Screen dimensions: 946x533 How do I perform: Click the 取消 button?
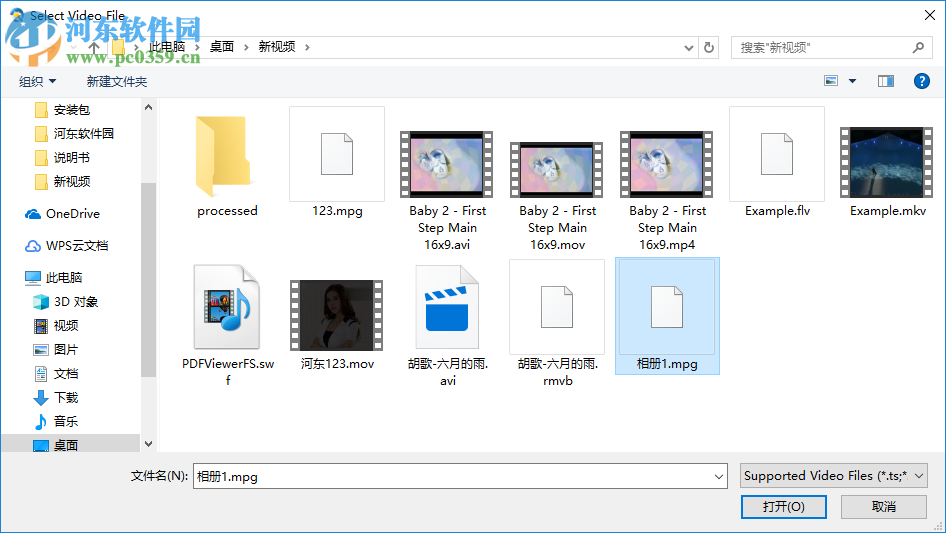click(884, 506)
